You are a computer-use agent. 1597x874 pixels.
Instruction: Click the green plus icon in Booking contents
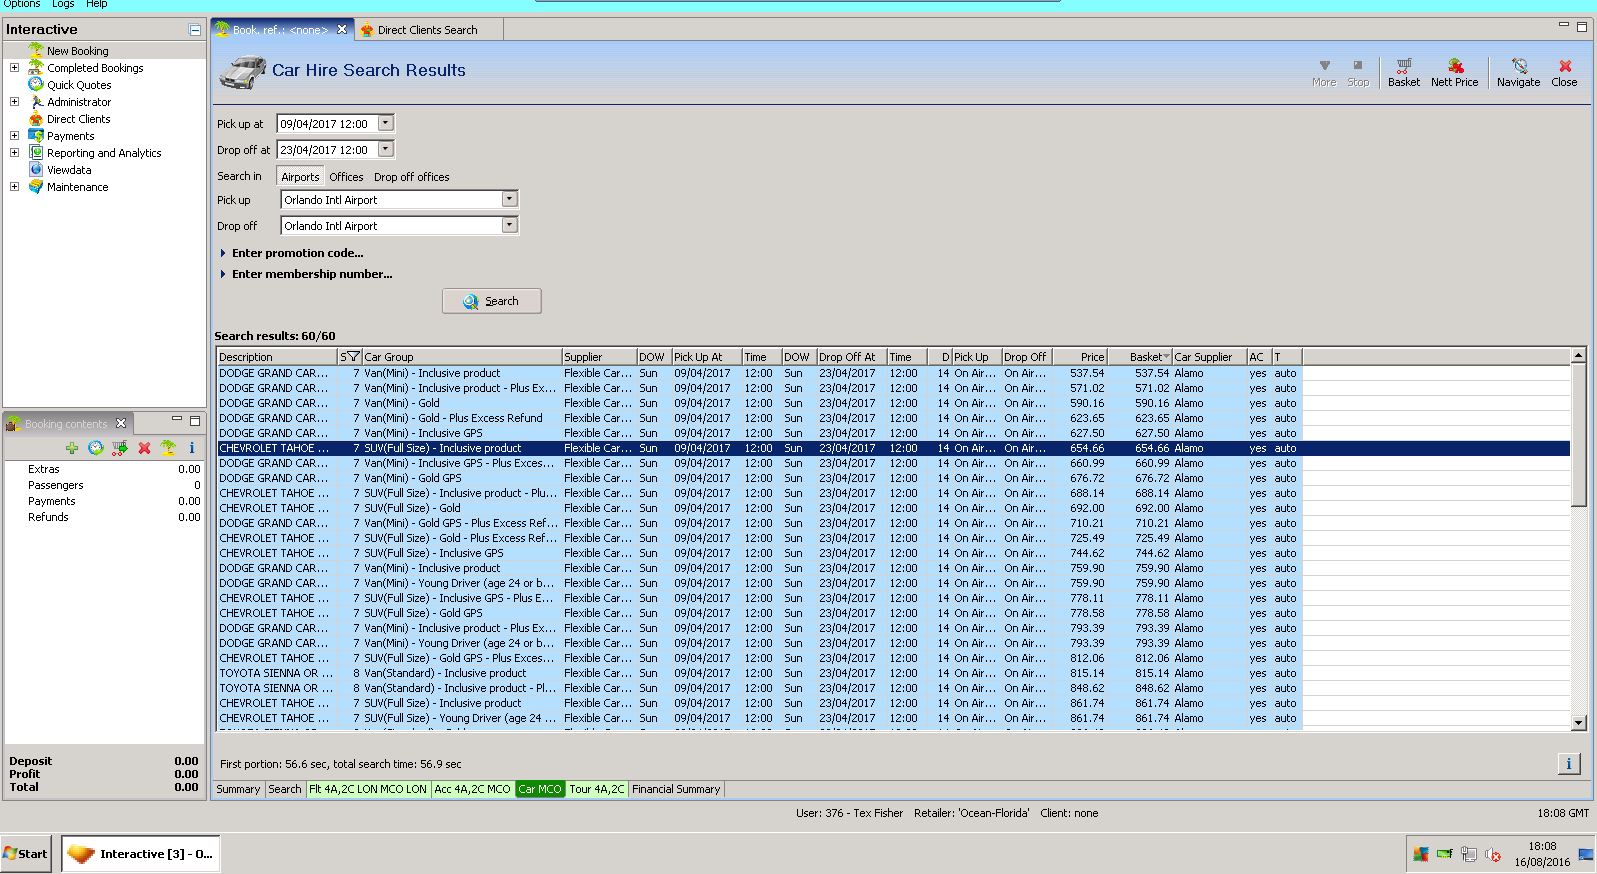(72, 448)
